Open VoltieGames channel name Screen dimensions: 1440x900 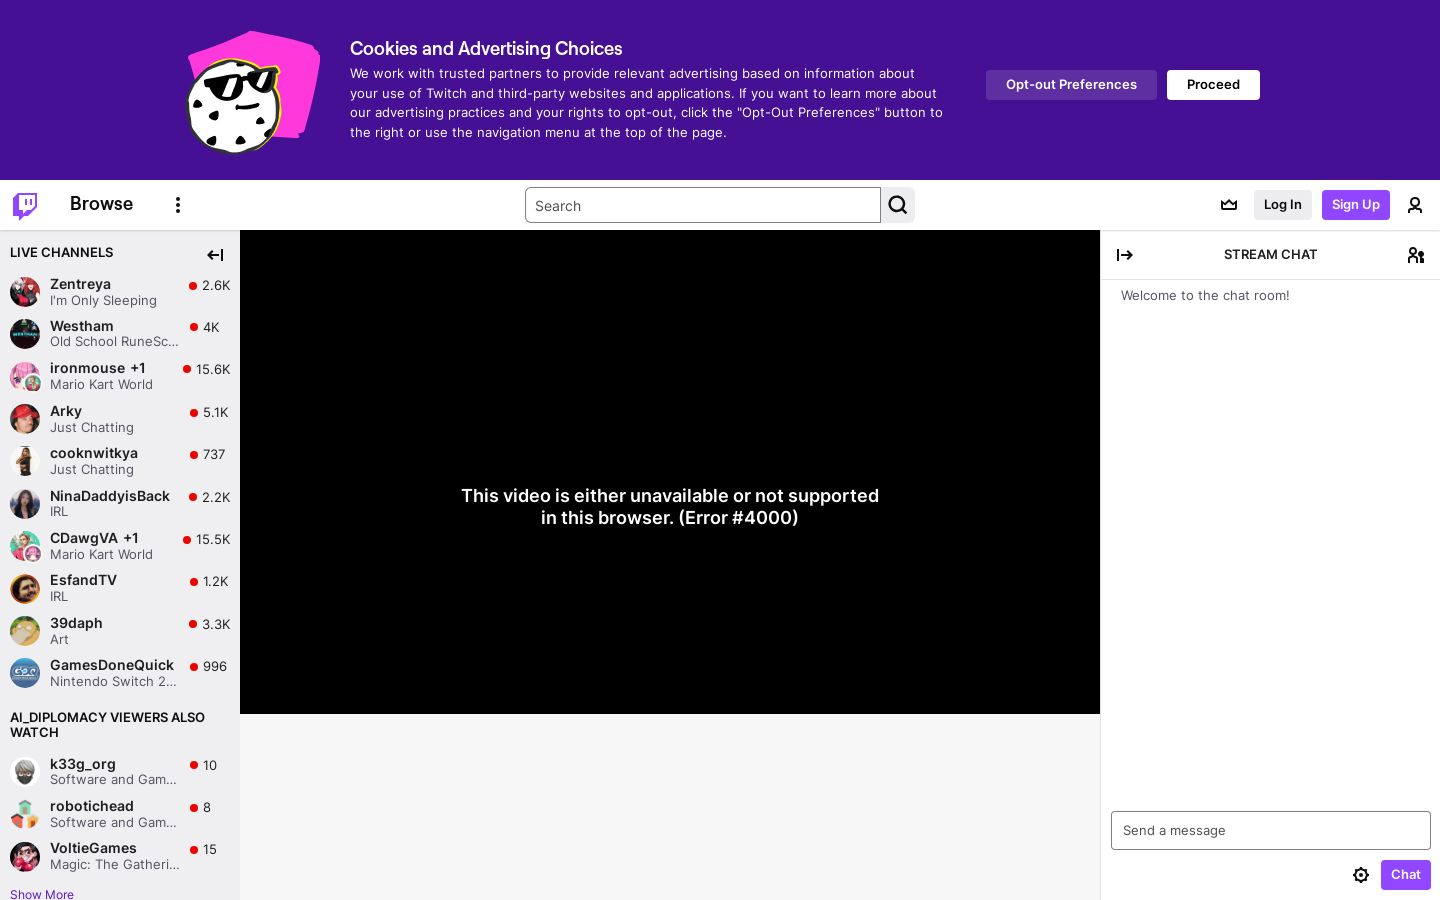pos(93,848)
